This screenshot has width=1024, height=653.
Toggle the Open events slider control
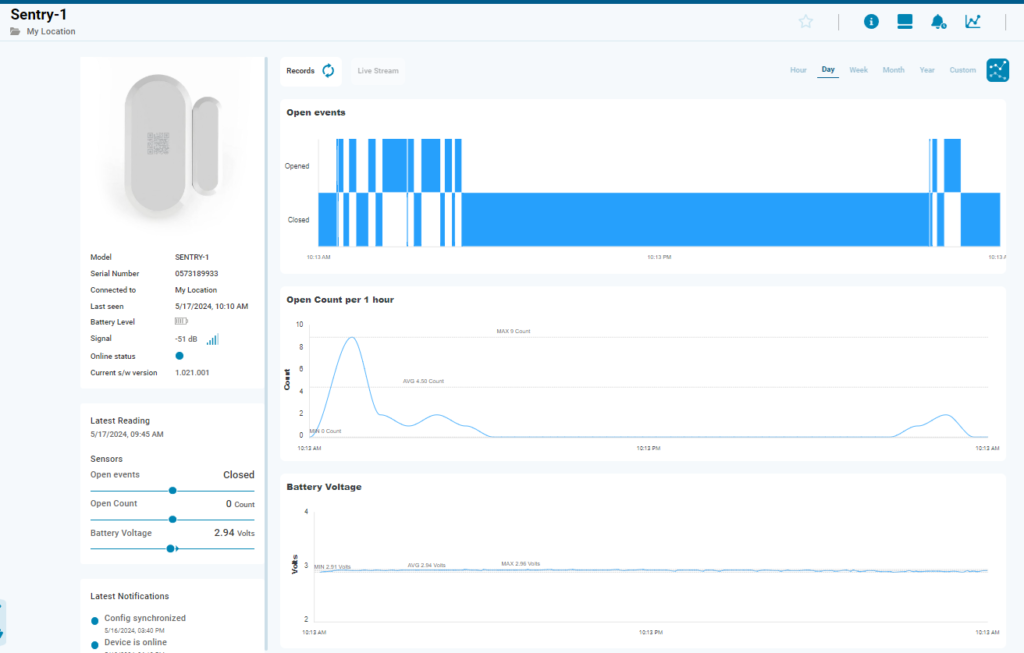click(x=172, y=489)
